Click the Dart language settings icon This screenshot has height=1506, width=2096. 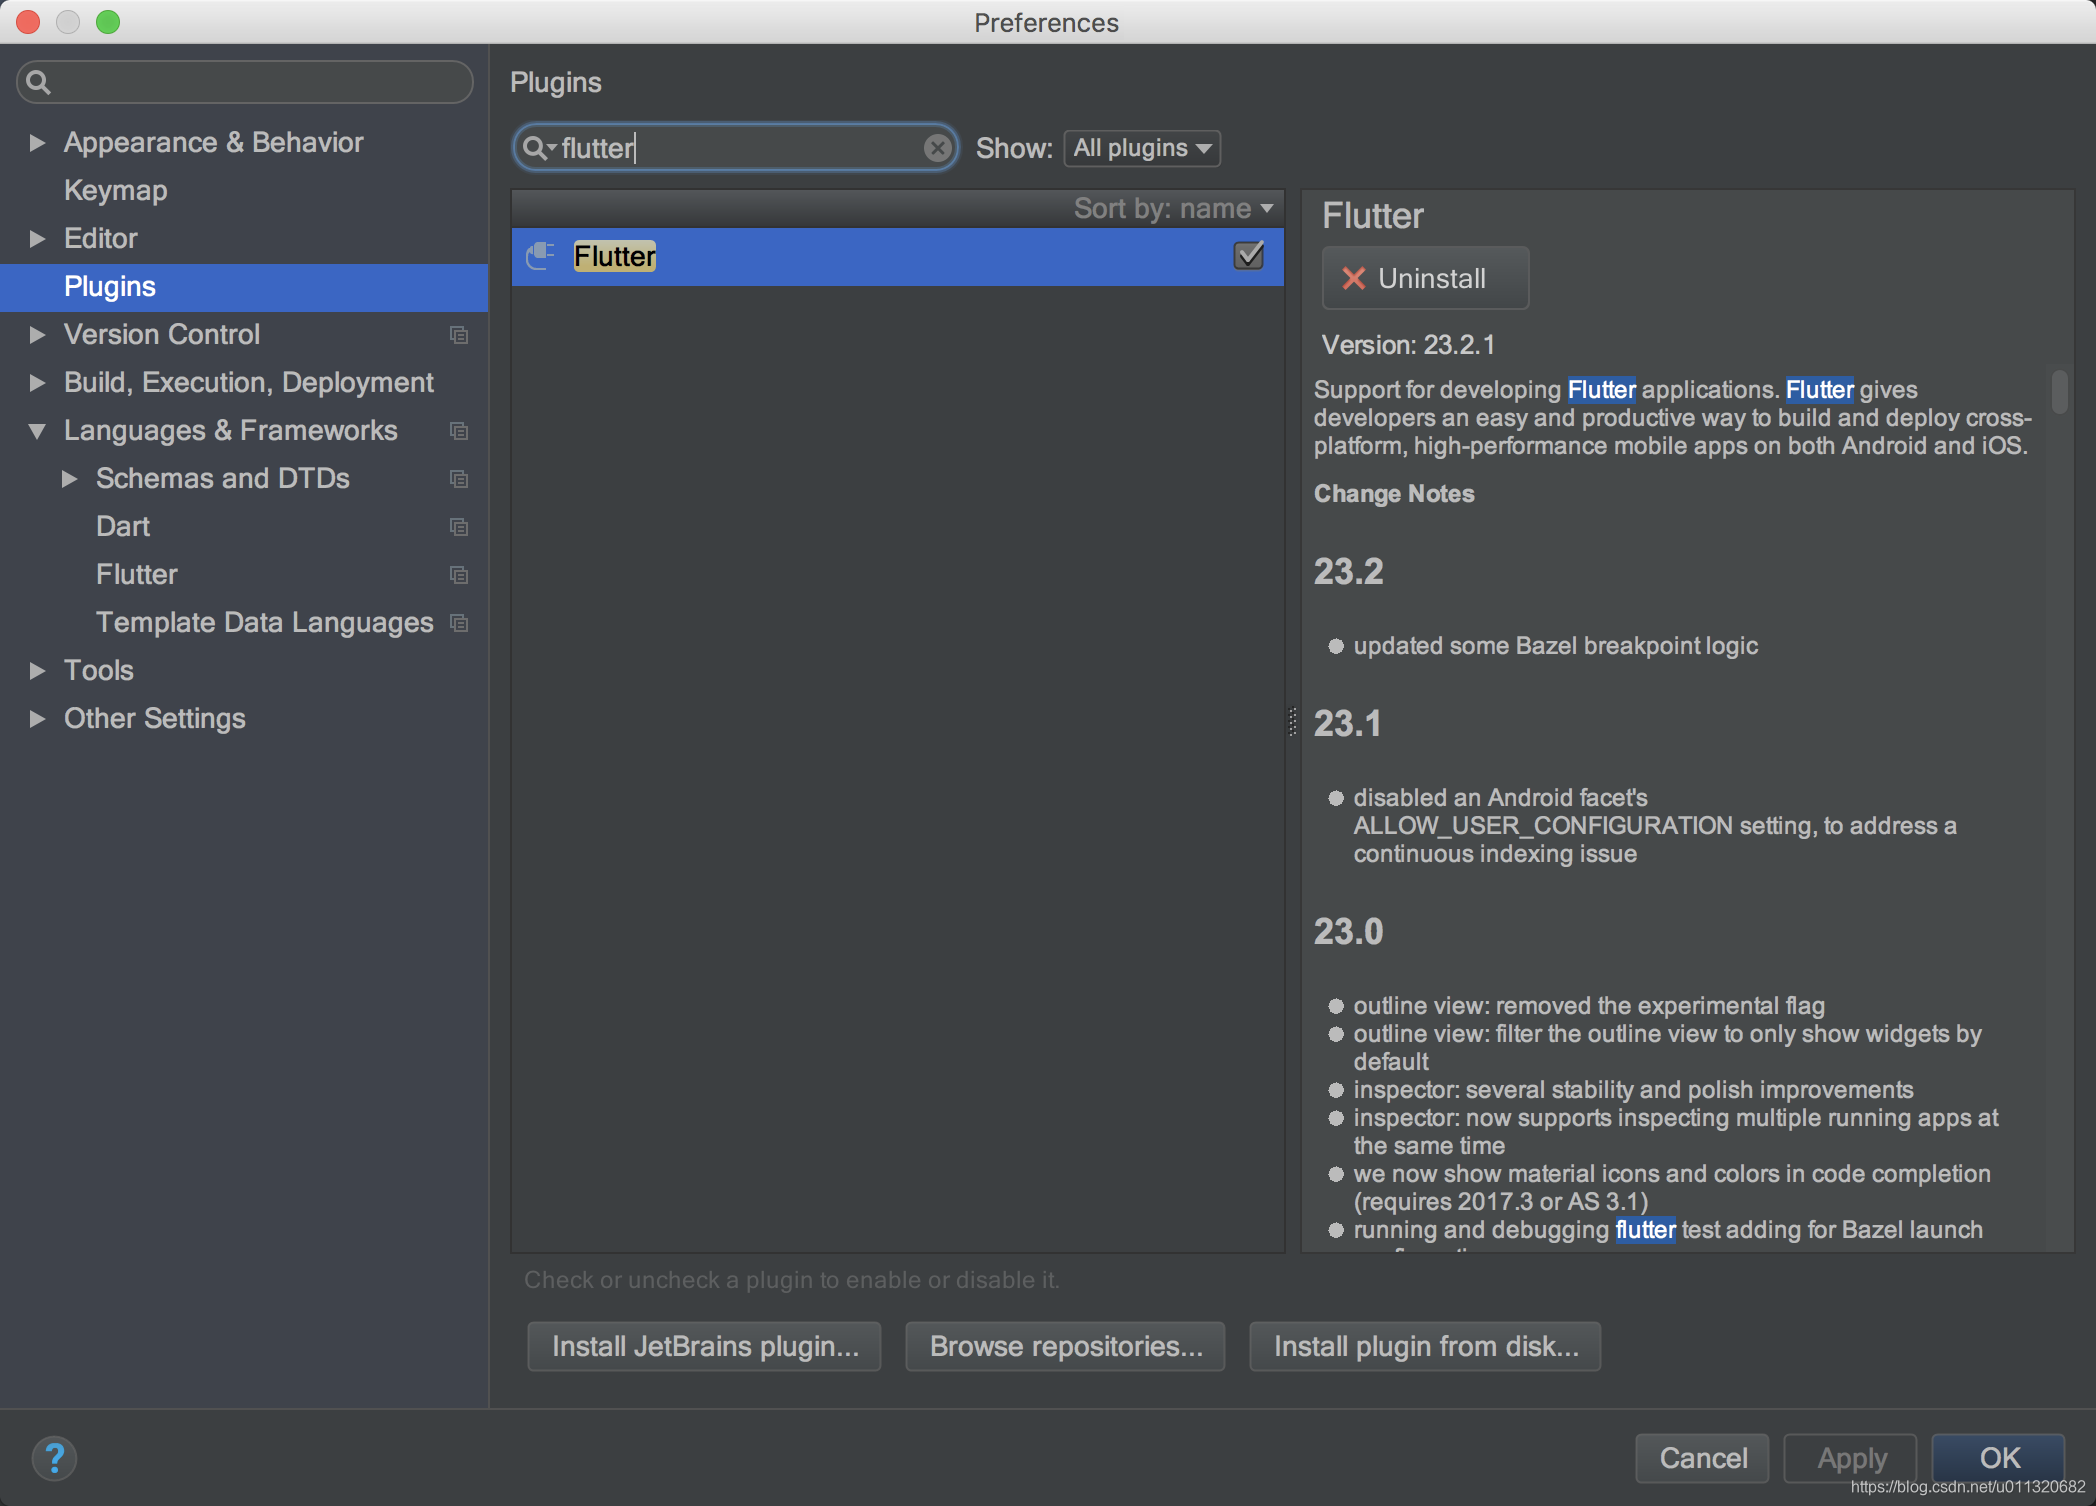(x=461, y=526)
